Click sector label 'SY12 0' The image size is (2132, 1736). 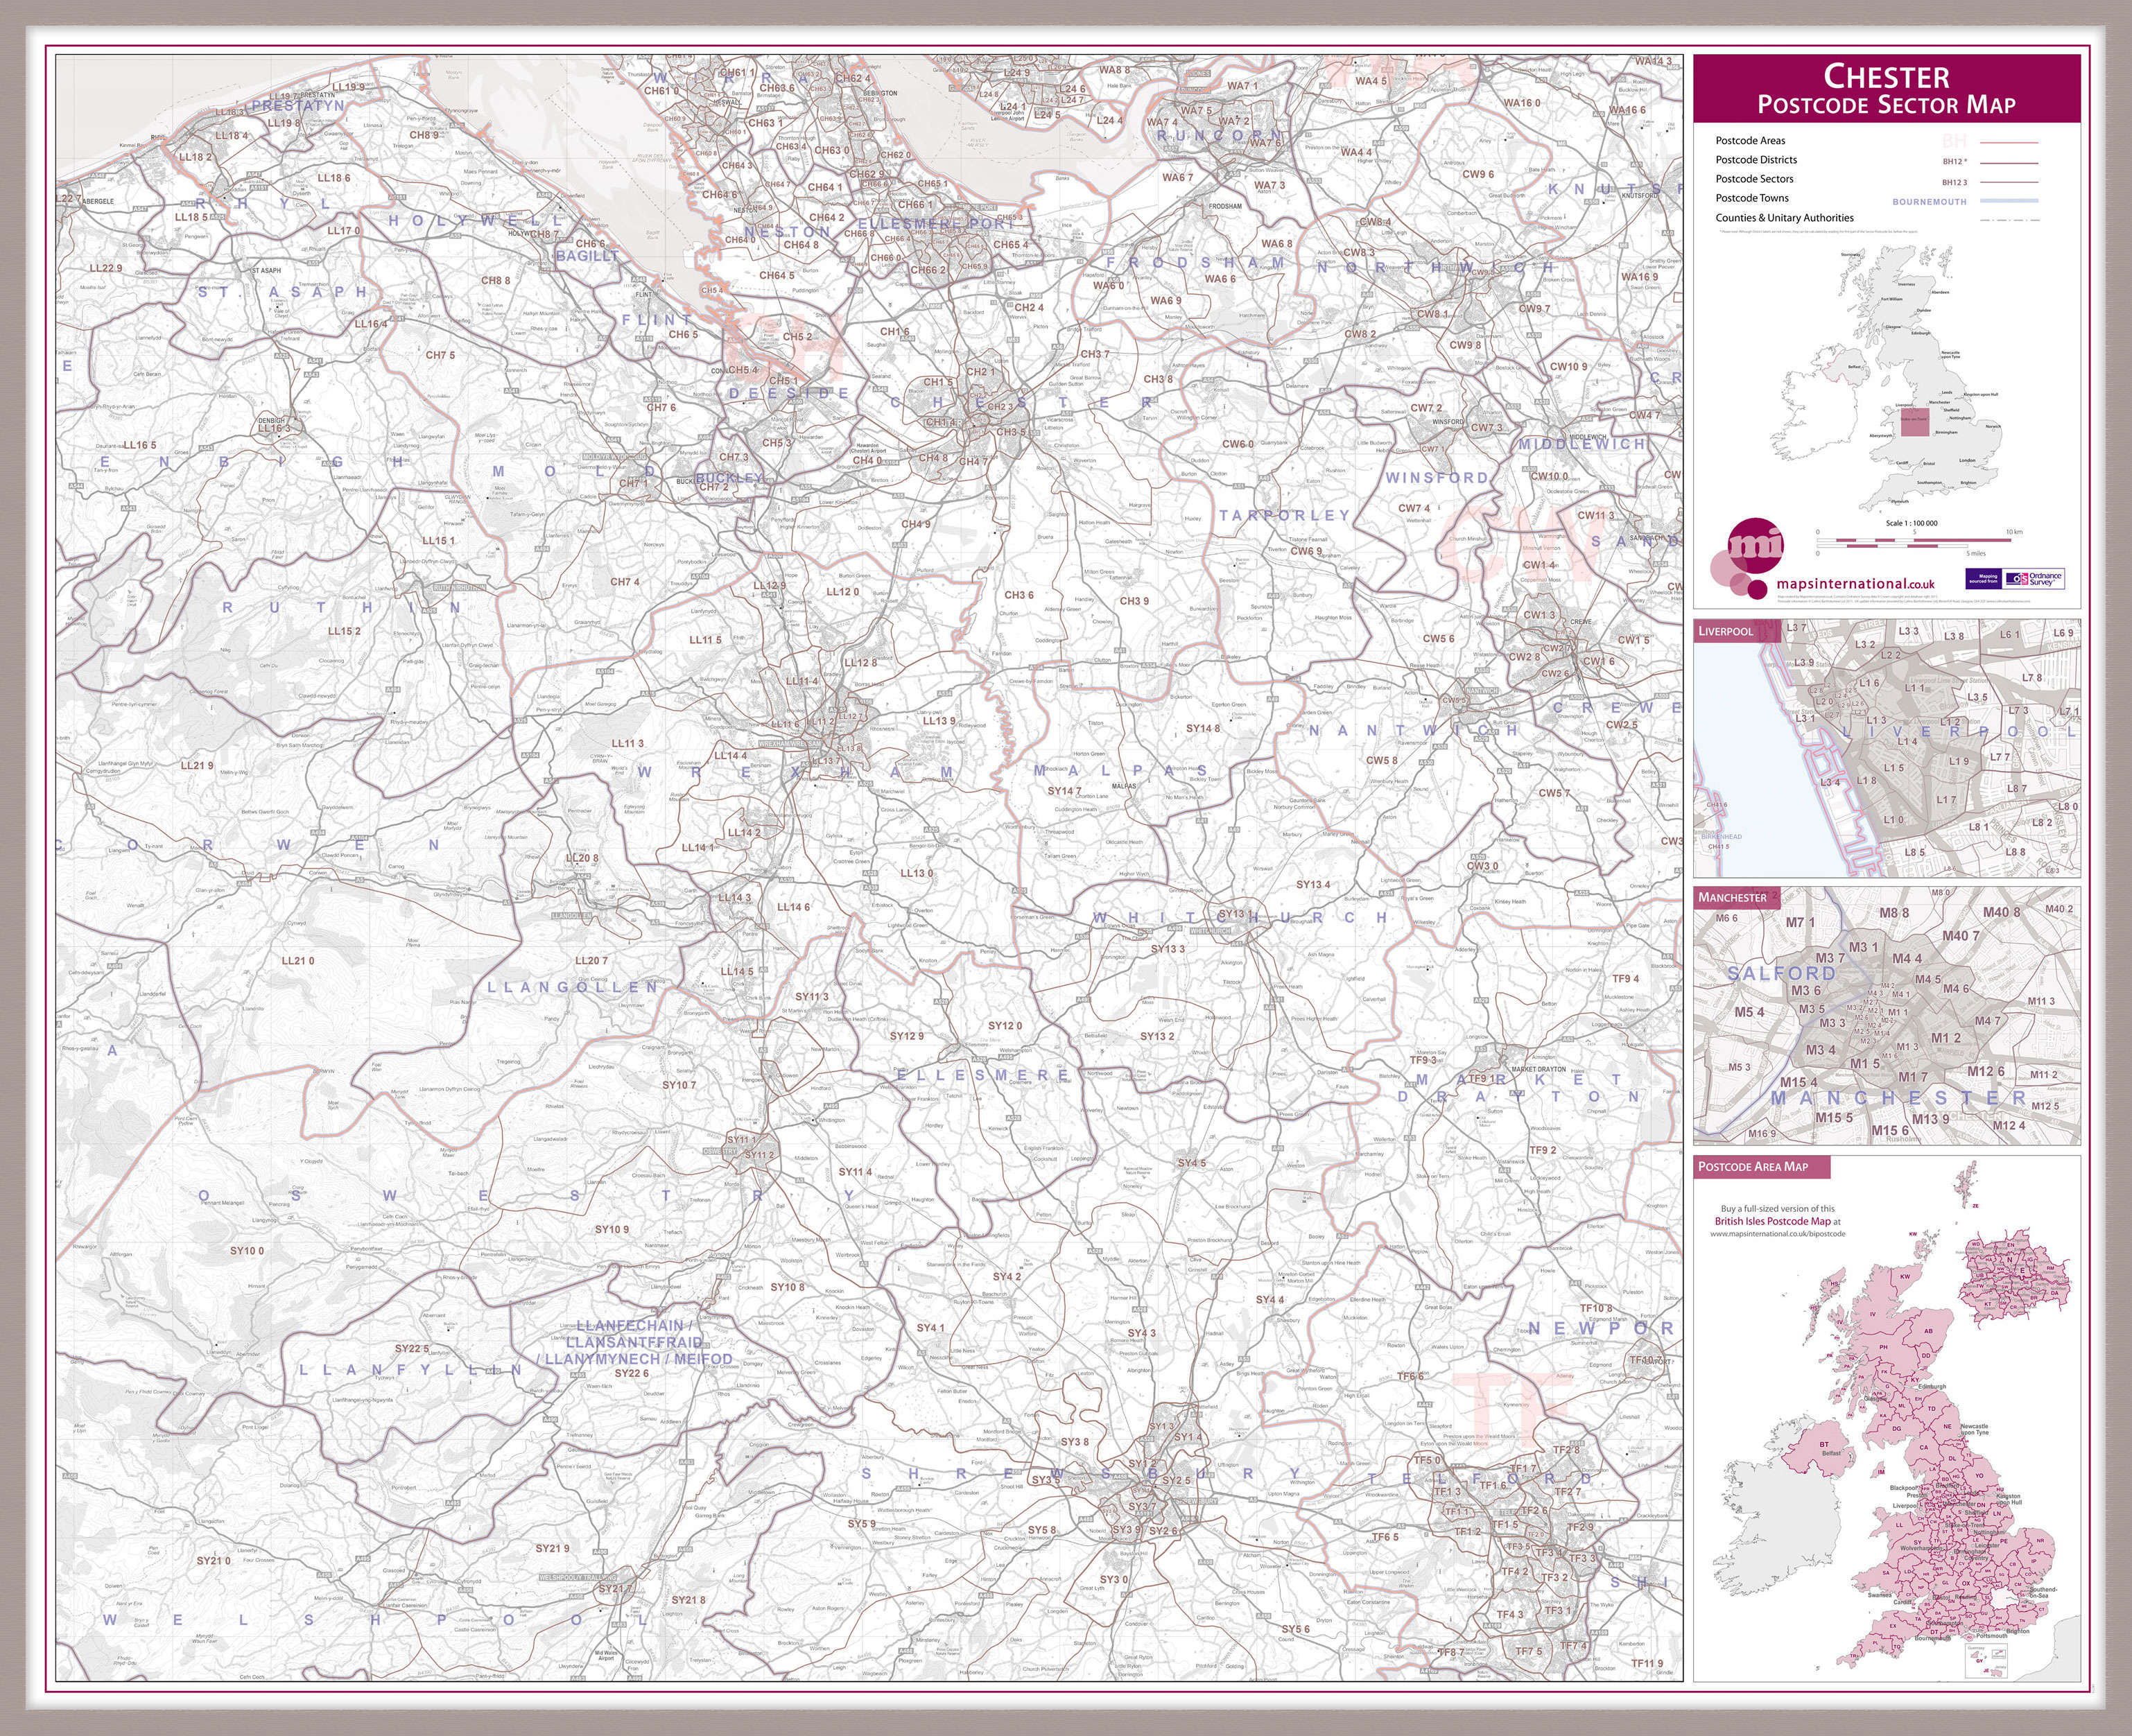(1005, 1025)
